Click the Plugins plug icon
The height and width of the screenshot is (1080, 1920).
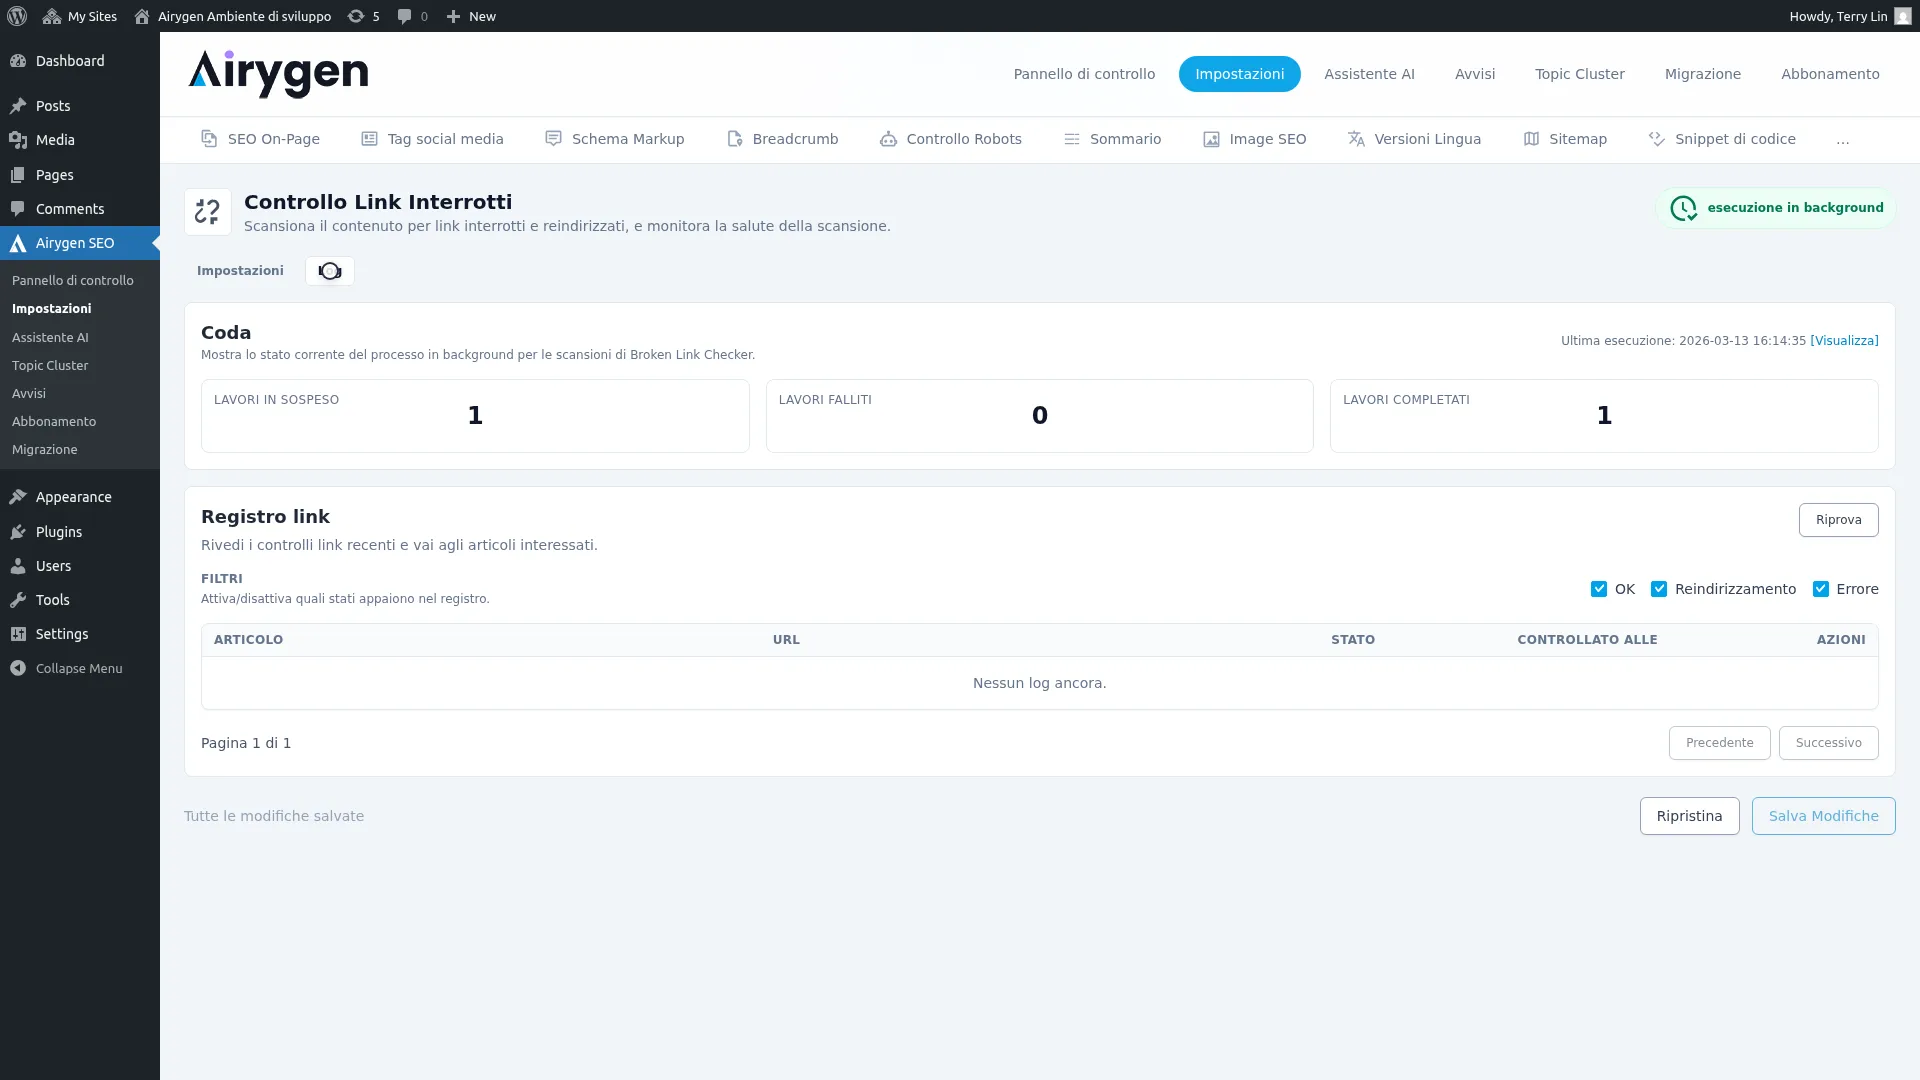(x=18, y=532)
